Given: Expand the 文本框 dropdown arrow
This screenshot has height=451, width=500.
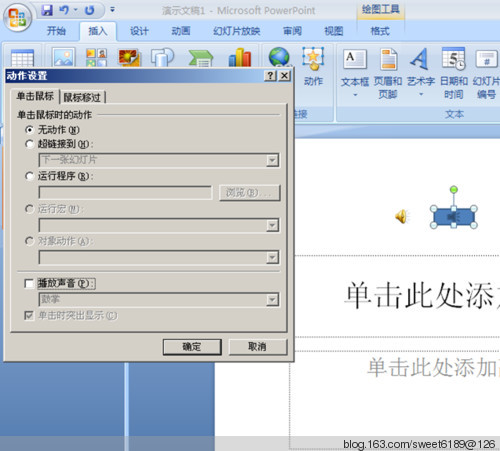Looking at the screenshot, I should [355, 95].
